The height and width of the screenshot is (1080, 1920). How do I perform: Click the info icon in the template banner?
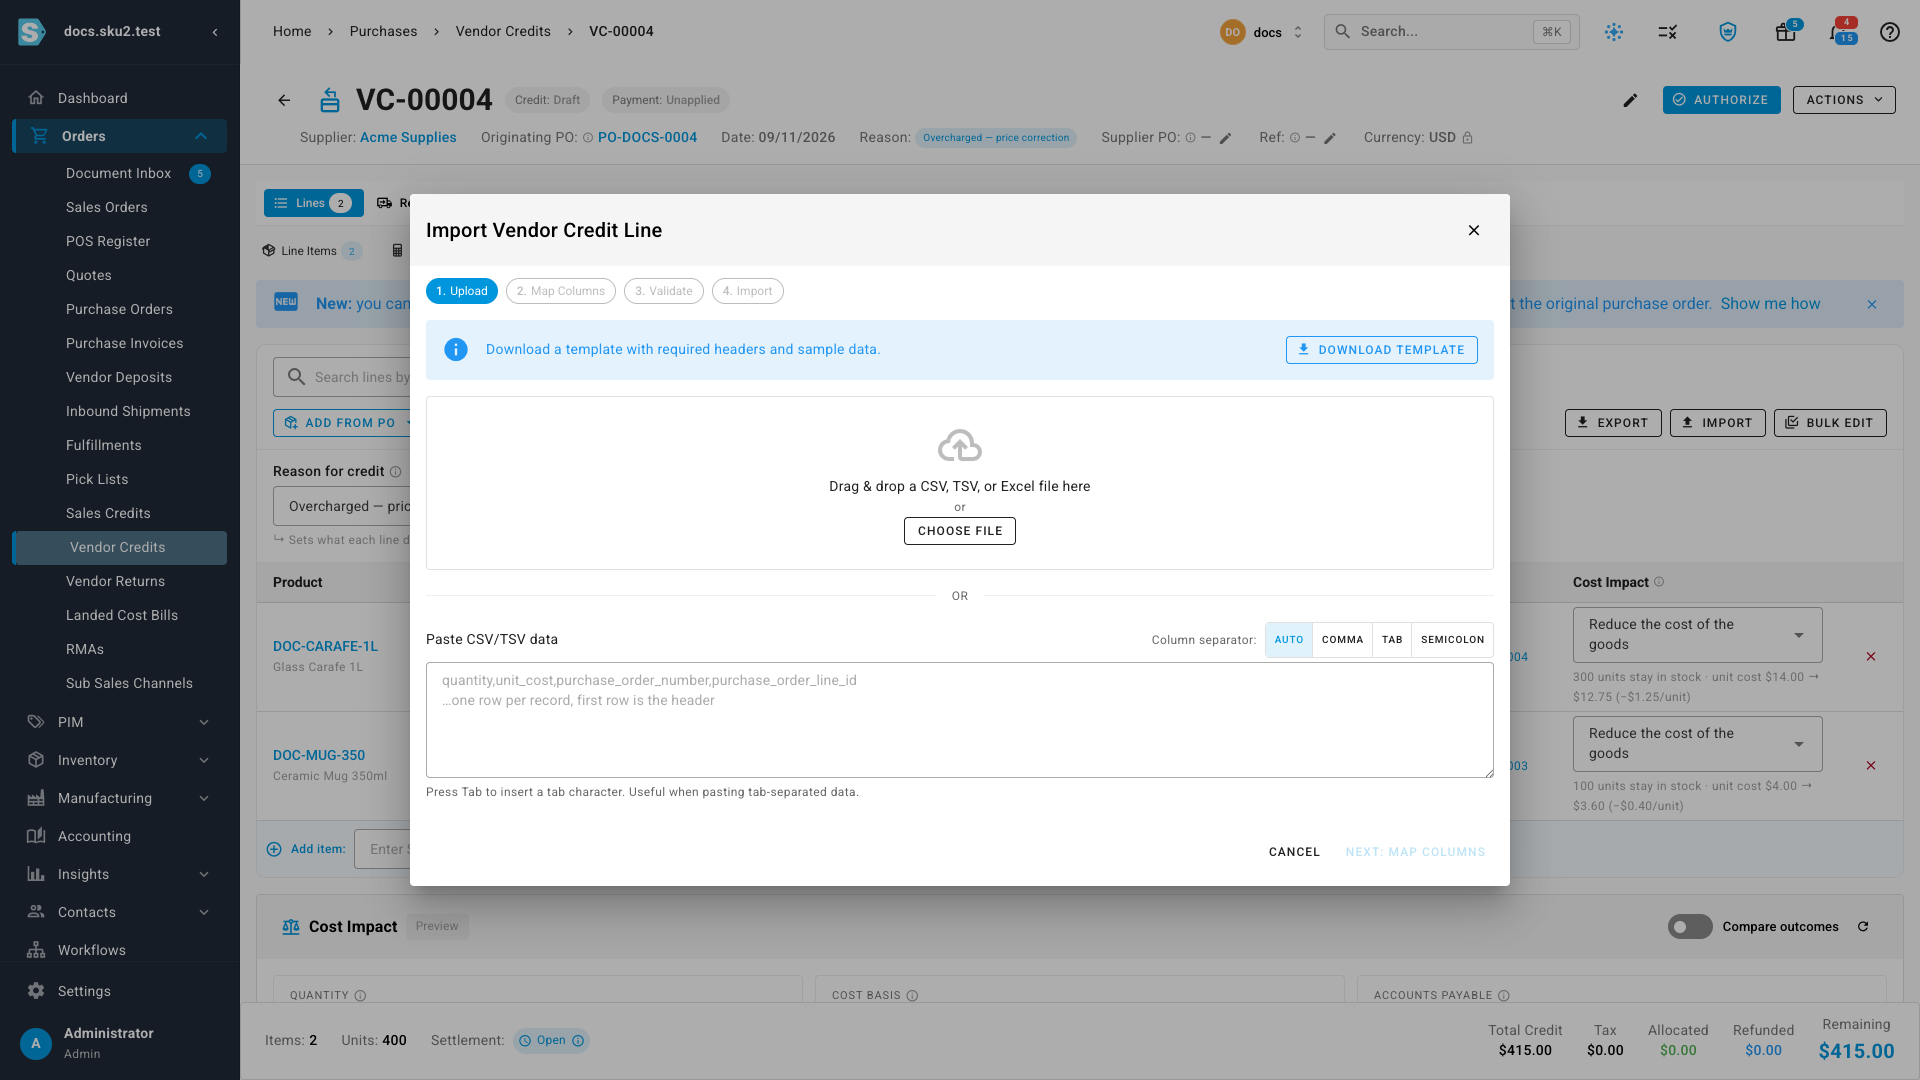click(456, 350)
